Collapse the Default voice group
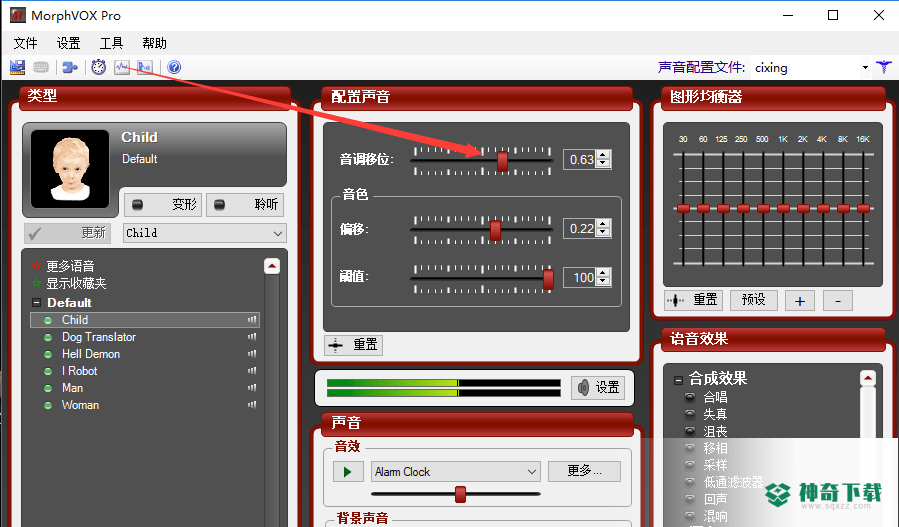This screenshot has height=527, width=899. [36, 302]
